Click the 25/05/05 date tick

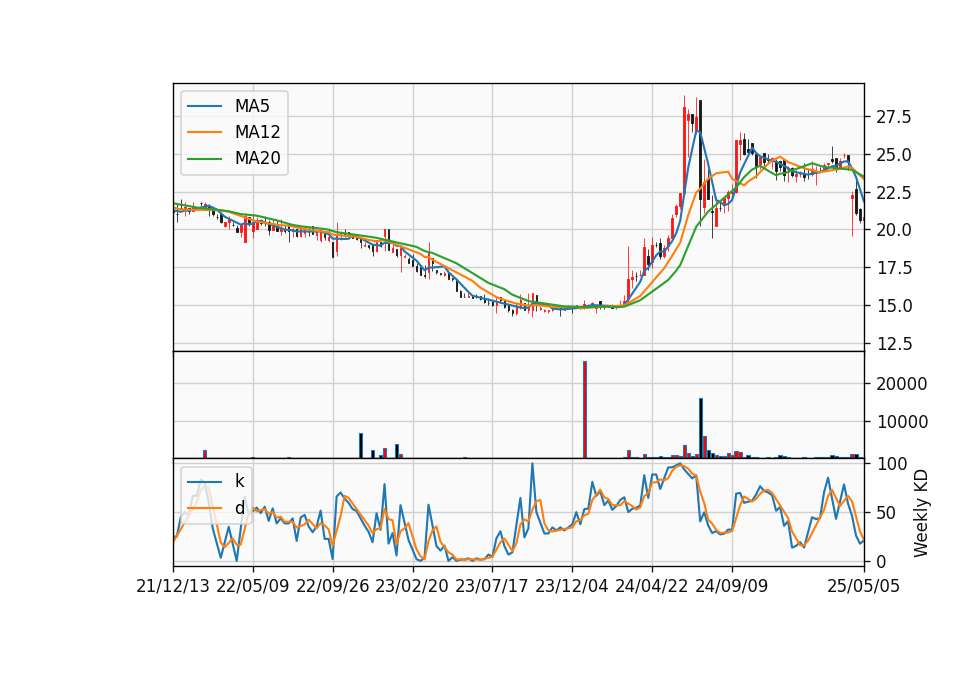point(864,586)
